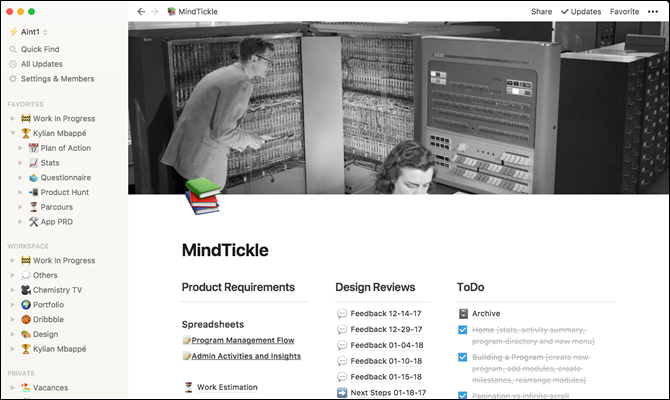Open the three-dot page options menu
The width and height of the screenshot is (670, 400).
coord(652,12)
